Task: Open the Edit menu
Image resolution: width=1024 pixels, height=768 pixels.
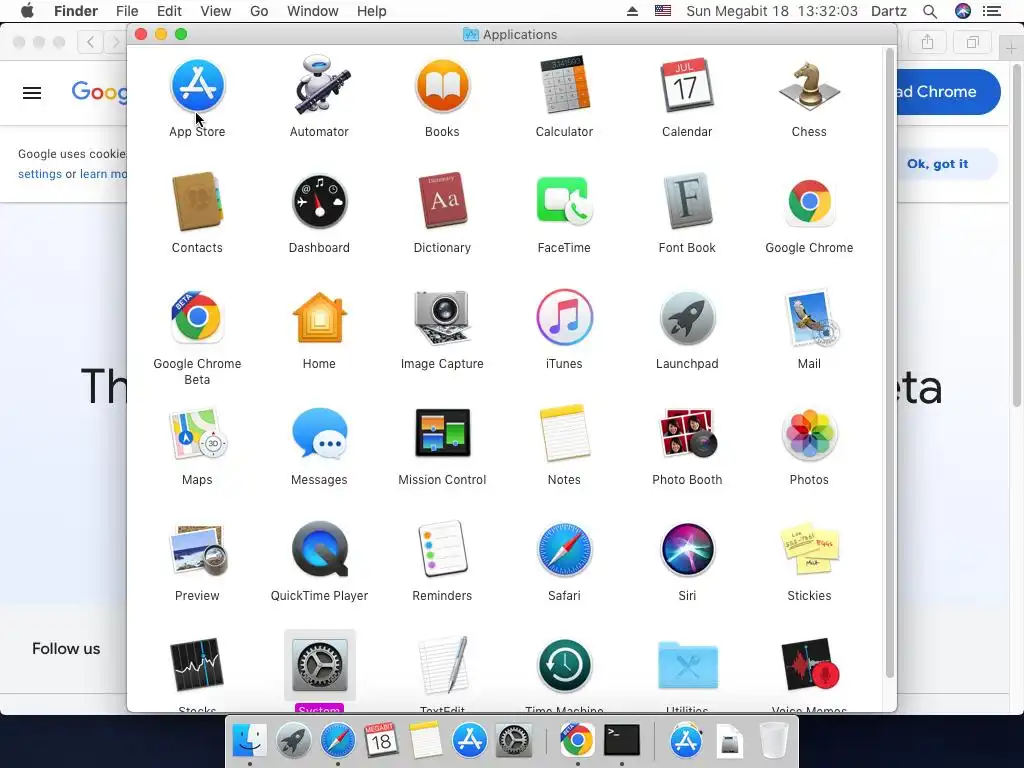Action: tap(169, 11)
